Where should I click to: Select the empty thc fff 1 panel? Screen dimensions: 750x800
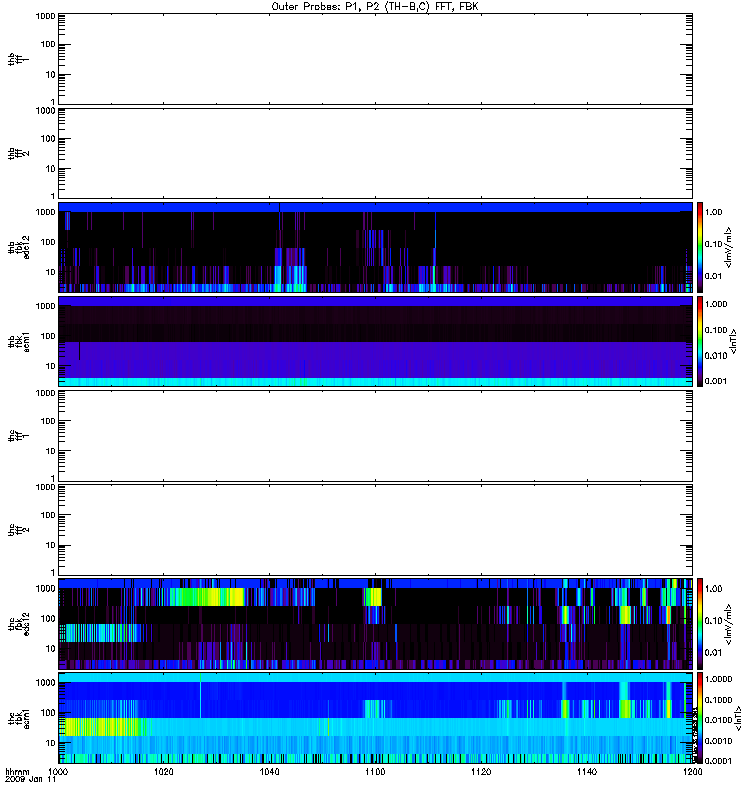375,436
